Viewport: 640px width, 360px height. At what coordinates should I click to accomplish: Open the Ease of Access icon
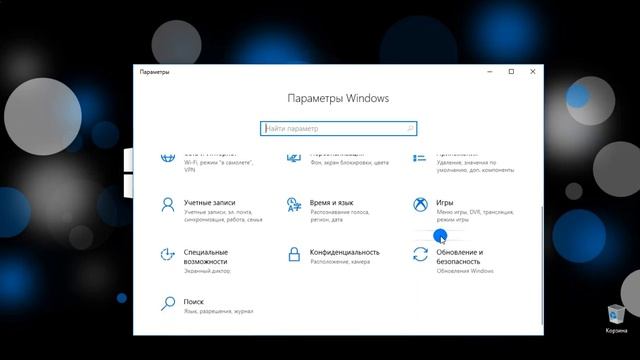pyautogui.click(x=168, y=254)
